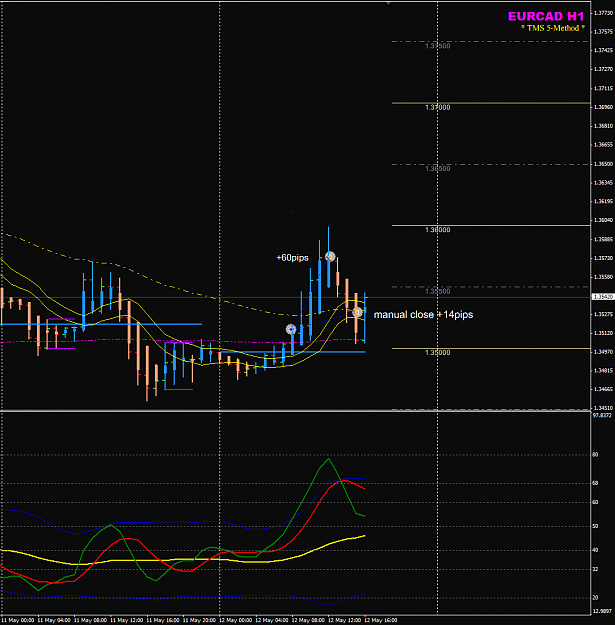Select the 1.35500 level label
This screenshot has height=625, width=615.
(438, 291)
